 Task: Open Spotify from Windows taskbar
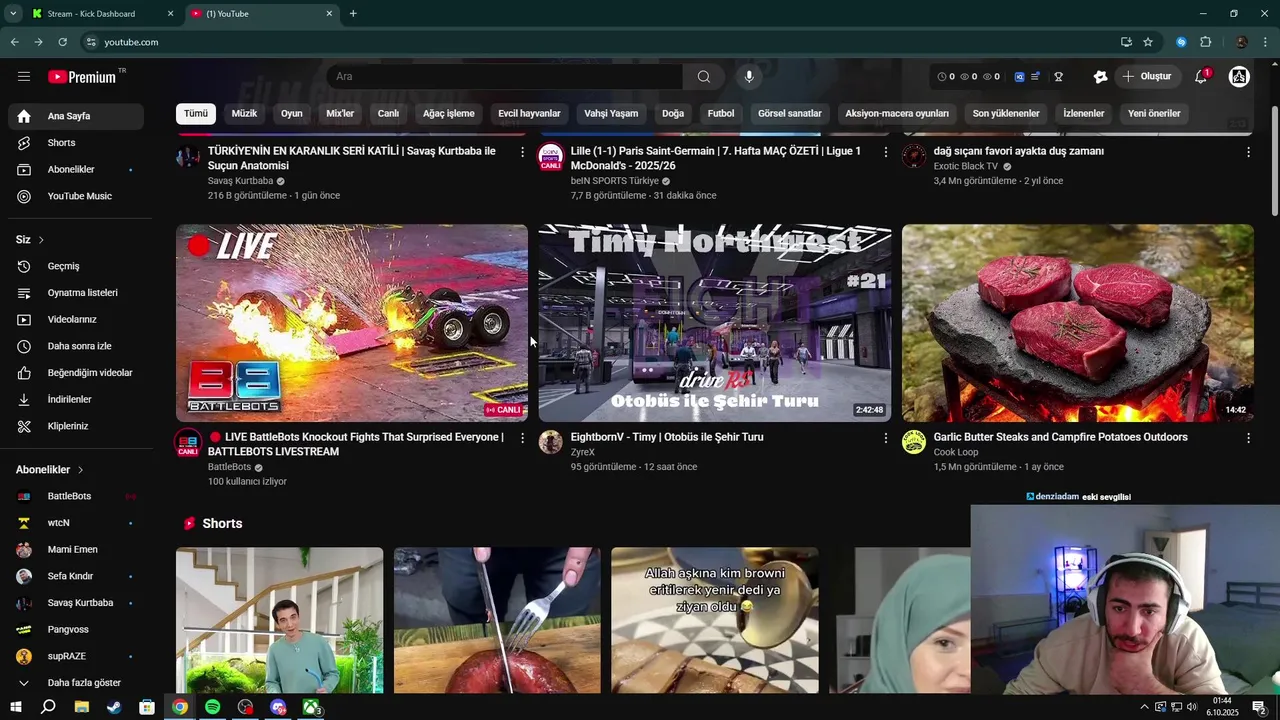(212, 707)
